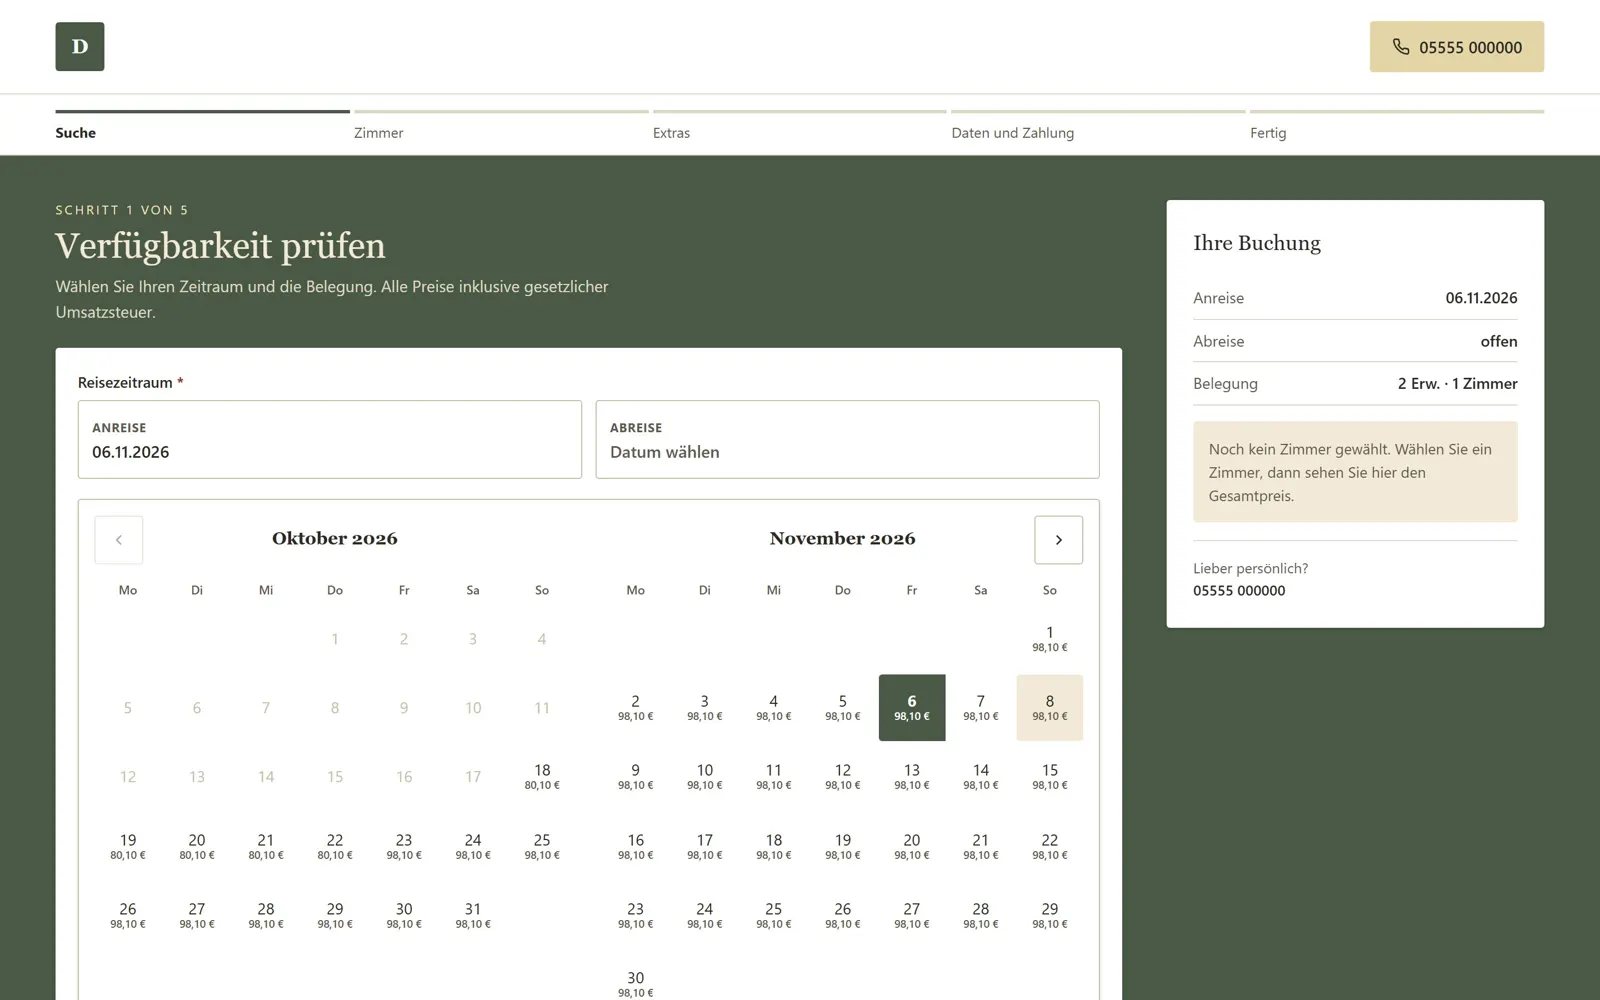Select October 25 in the calendar
Screen dimensions: 1600x1000
coord(542,846)
